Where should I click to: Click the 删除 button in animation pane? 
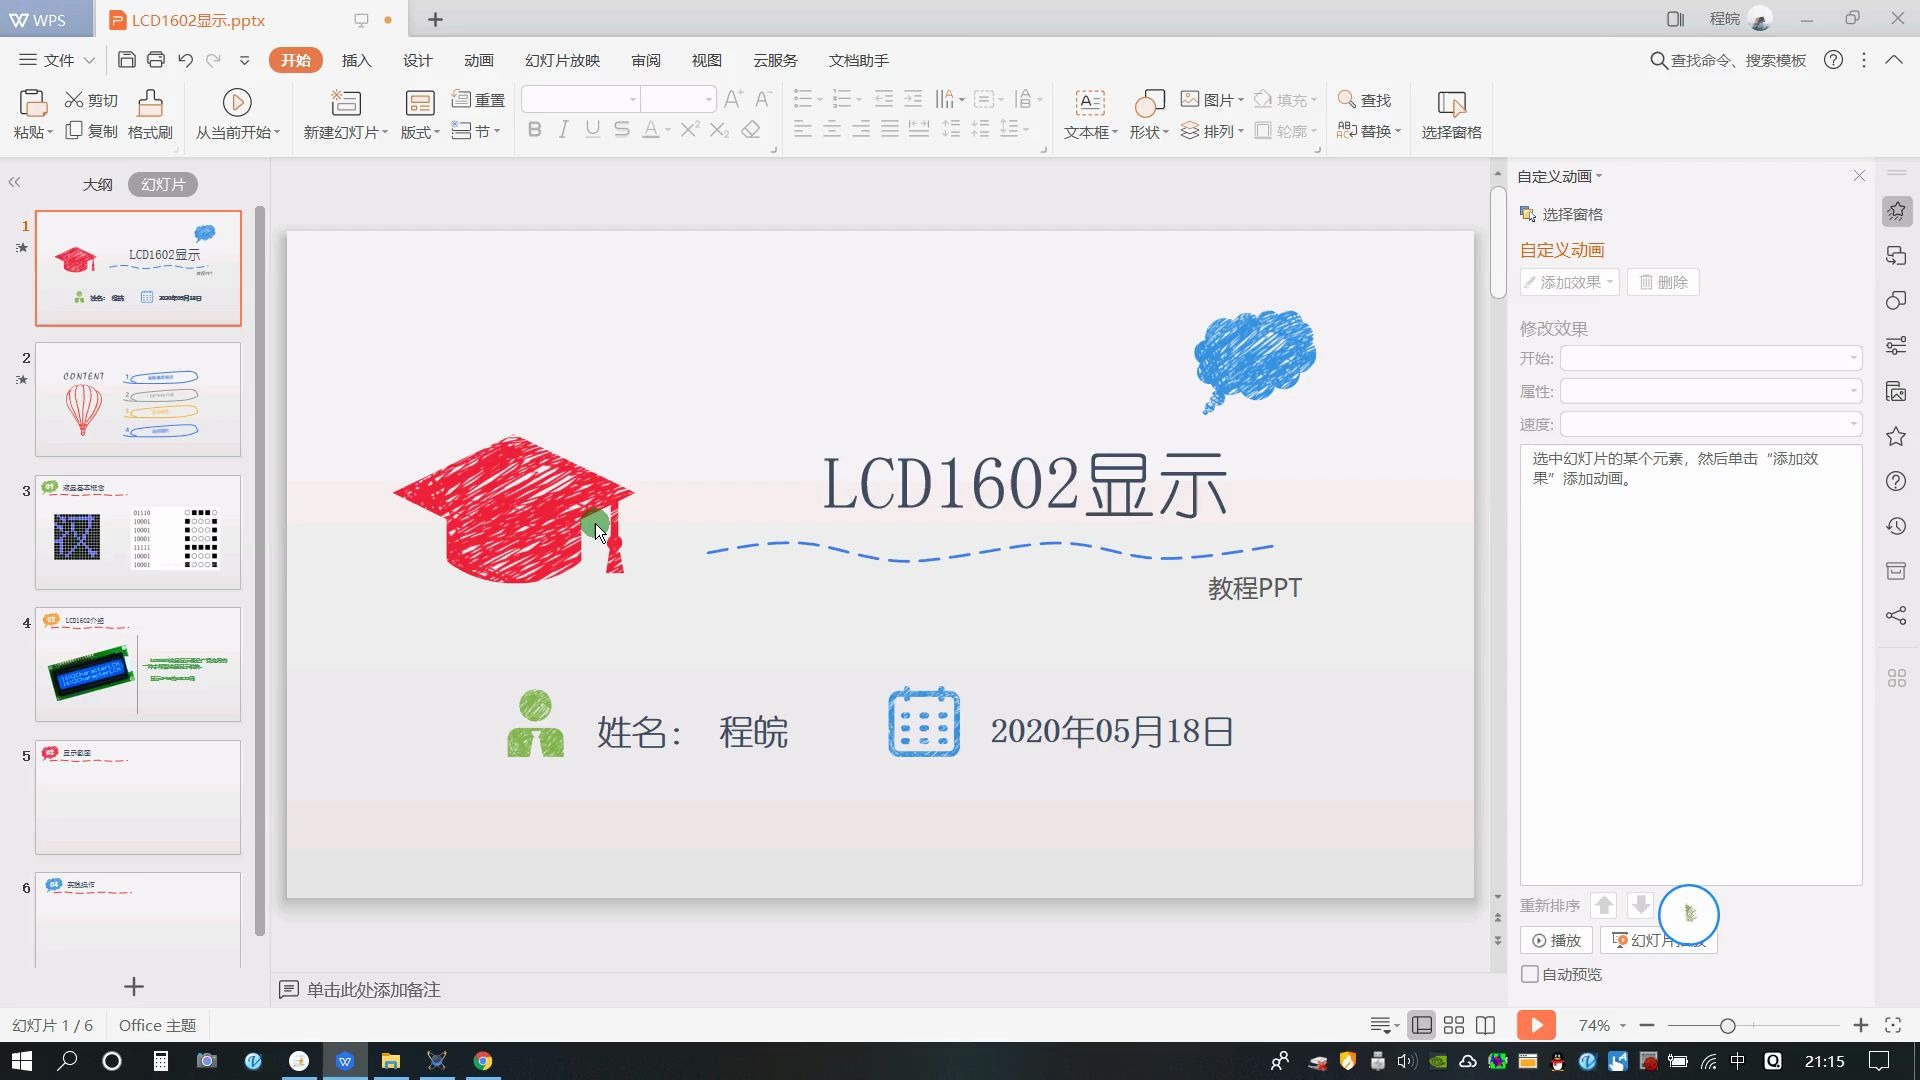tap(1662, 282)
